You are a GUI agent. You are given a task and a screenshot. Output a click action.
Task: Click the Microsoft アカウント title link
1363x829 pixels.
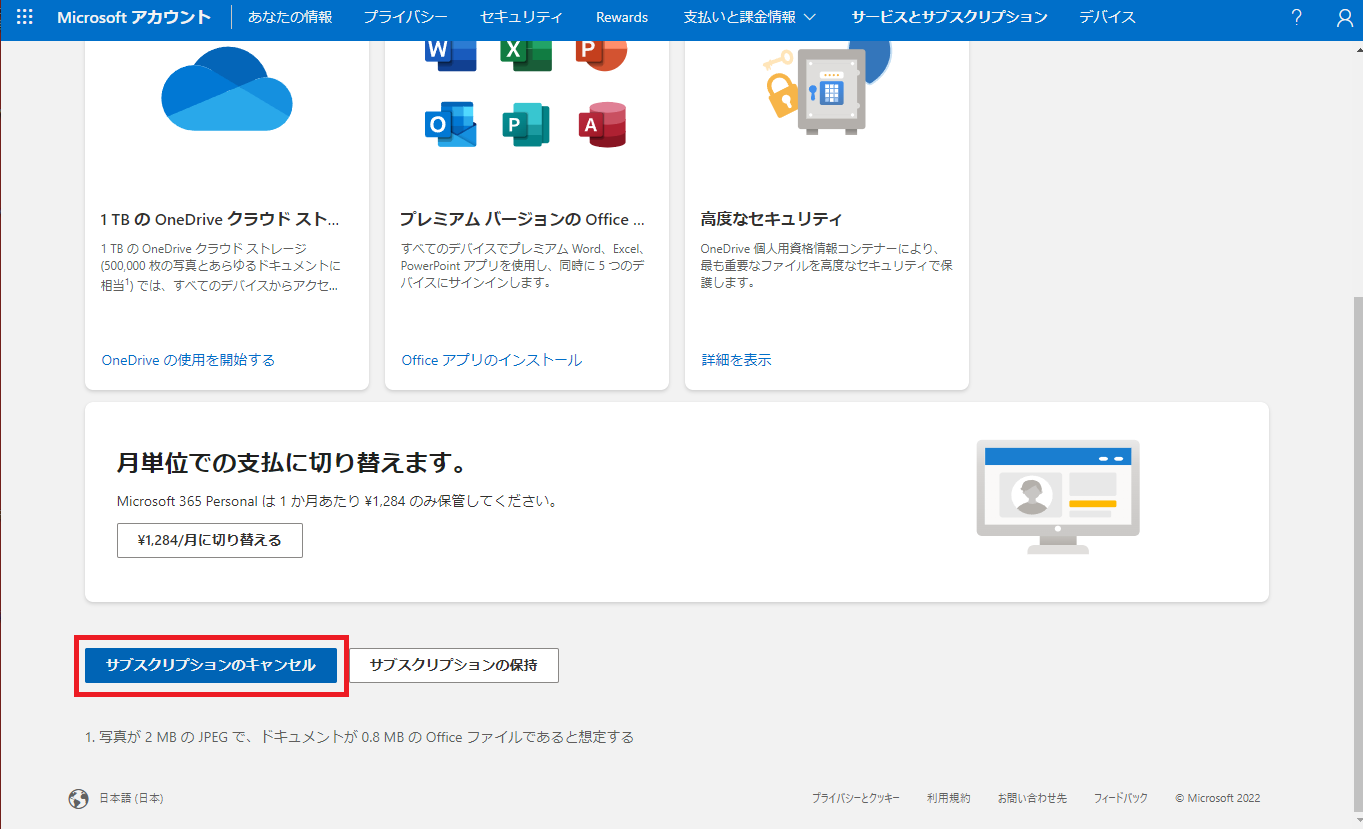pos(134,17)
